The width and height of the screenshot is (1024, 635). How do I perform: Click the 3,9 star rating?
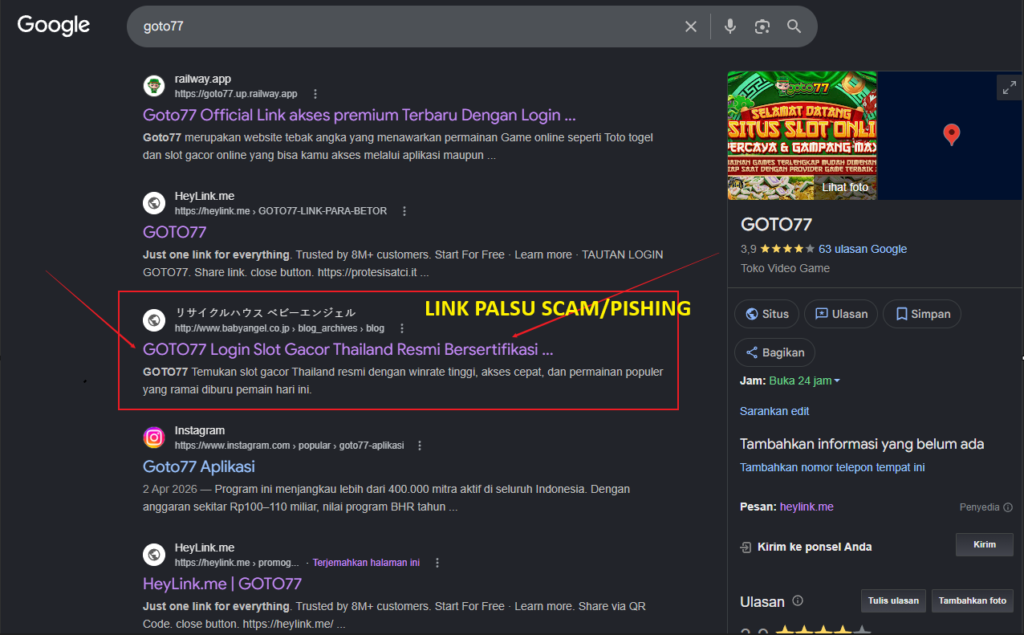(777, 249)
